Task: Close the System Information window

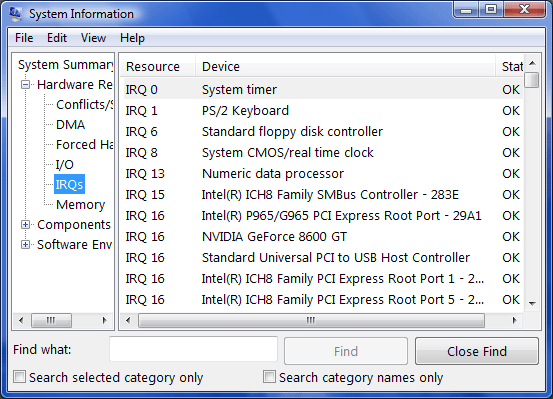Action: (524, 10)
